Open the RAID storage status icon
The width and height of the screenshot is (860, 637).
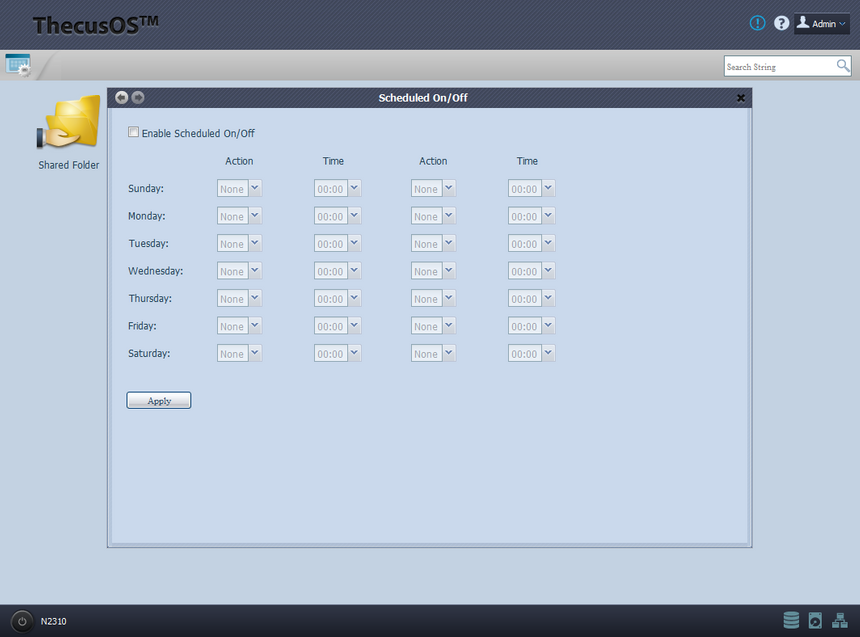click(x=791, y=620)
